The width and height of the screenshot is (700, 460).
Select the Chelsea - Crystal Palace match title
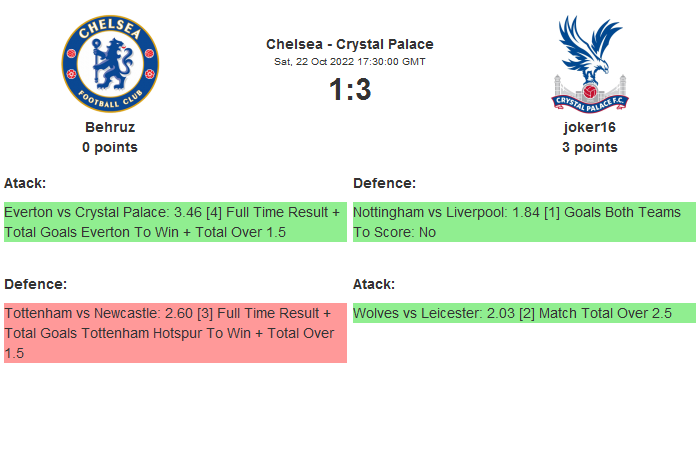tap(350, 44)
